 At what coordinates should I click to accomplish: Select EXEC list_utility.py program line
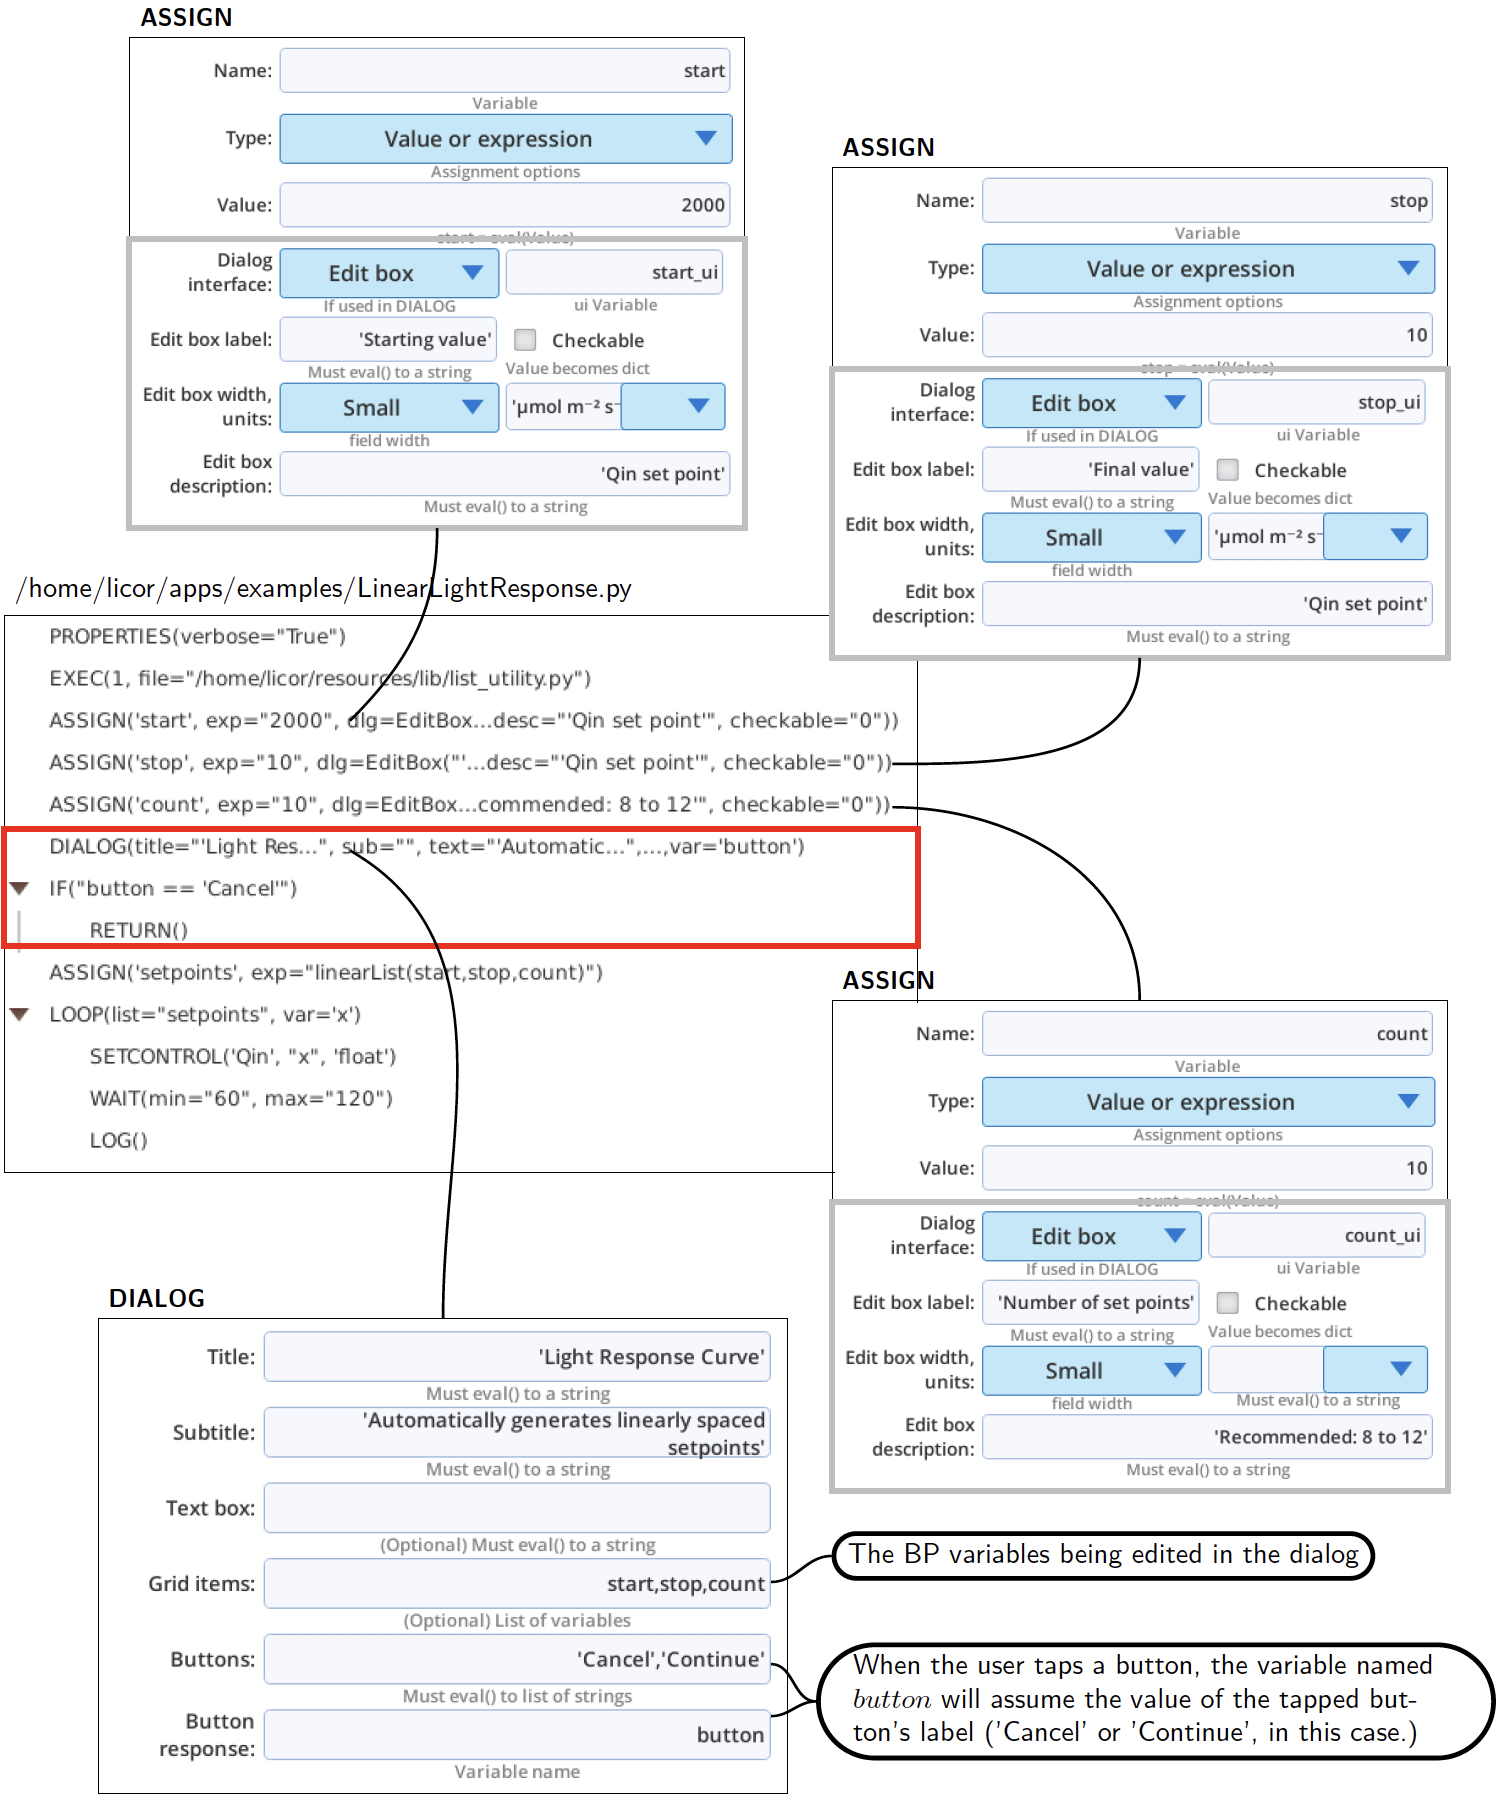pos(320,679)
